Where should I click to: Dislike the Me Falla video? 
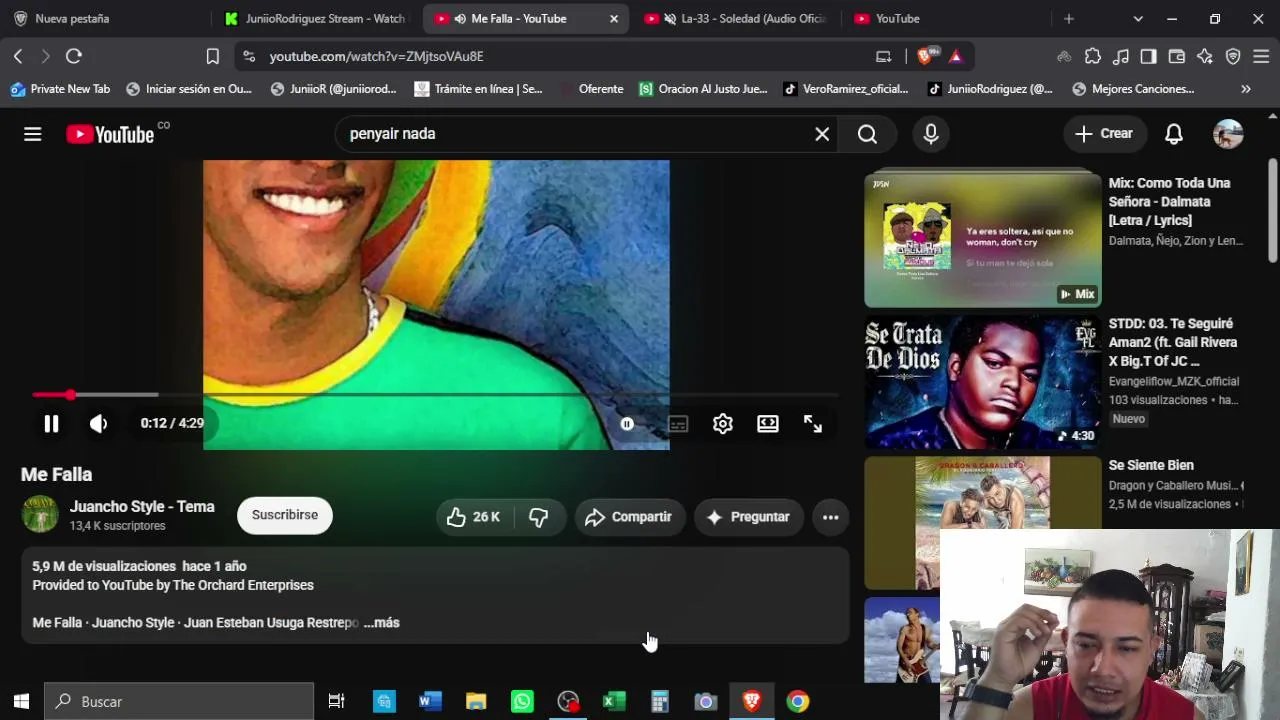coord(539,517)
